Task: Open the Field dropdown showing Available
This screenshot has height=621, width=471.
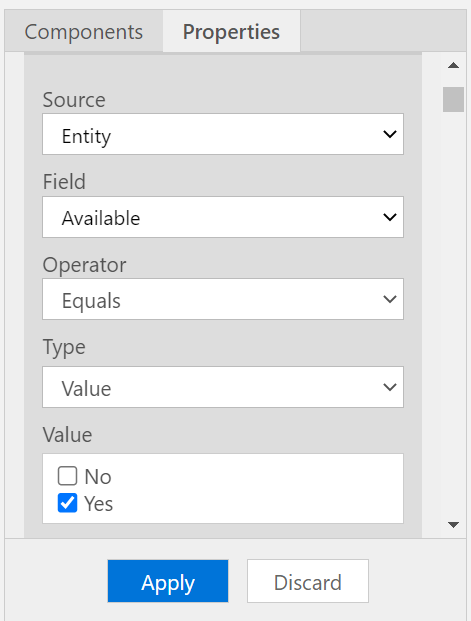Action: coord(223,217)
